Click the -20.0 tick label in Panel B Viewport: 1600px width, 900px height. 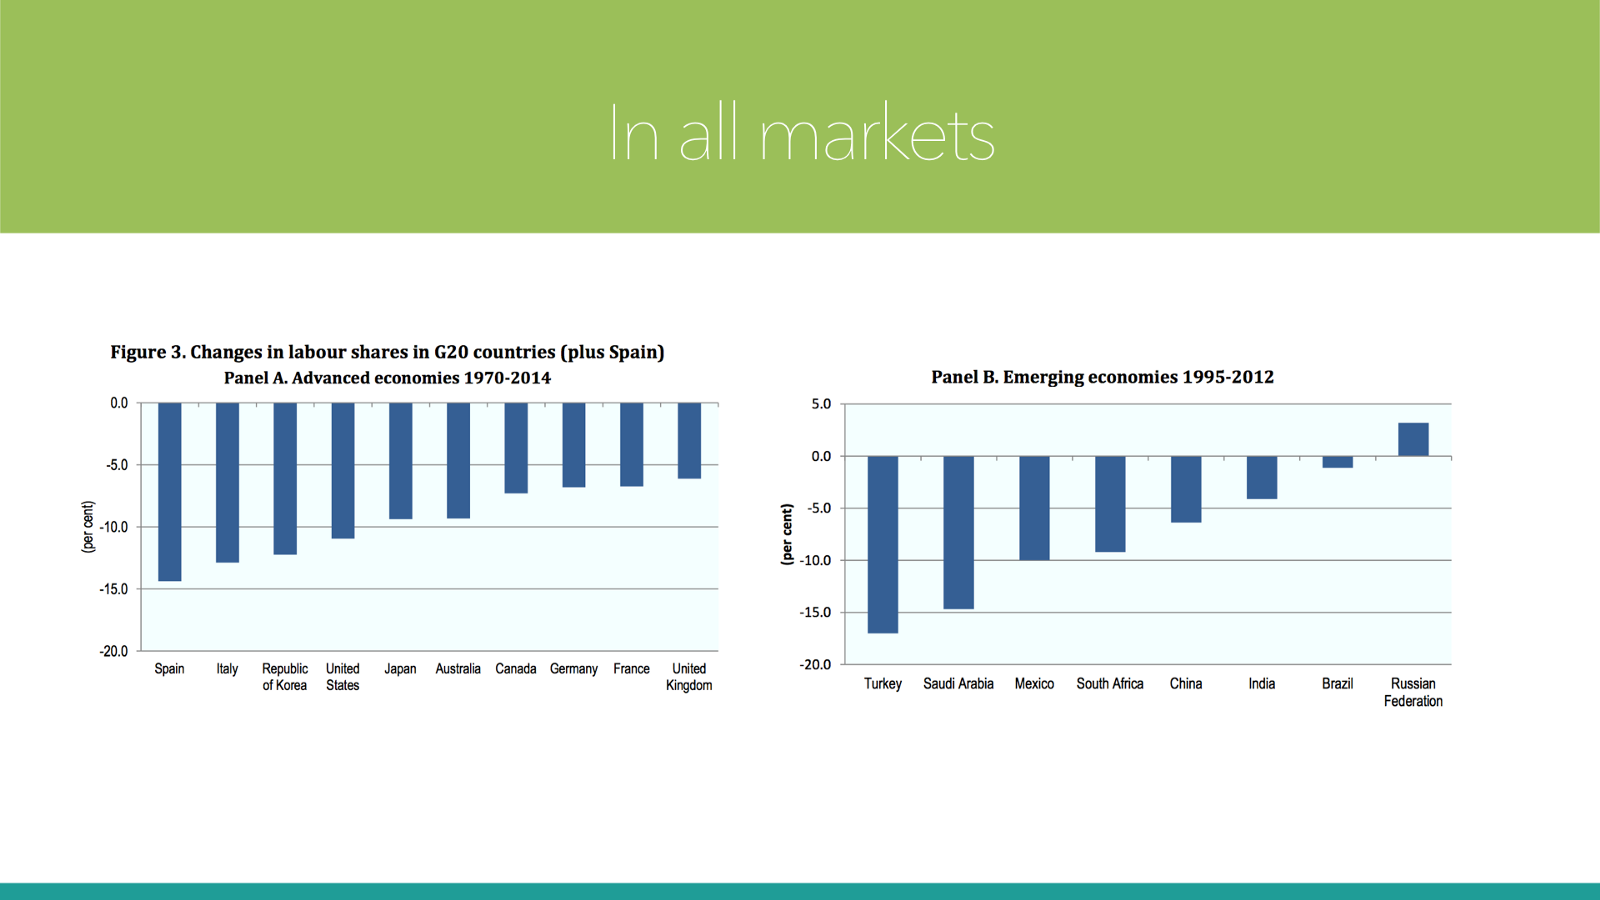(815, 664)
